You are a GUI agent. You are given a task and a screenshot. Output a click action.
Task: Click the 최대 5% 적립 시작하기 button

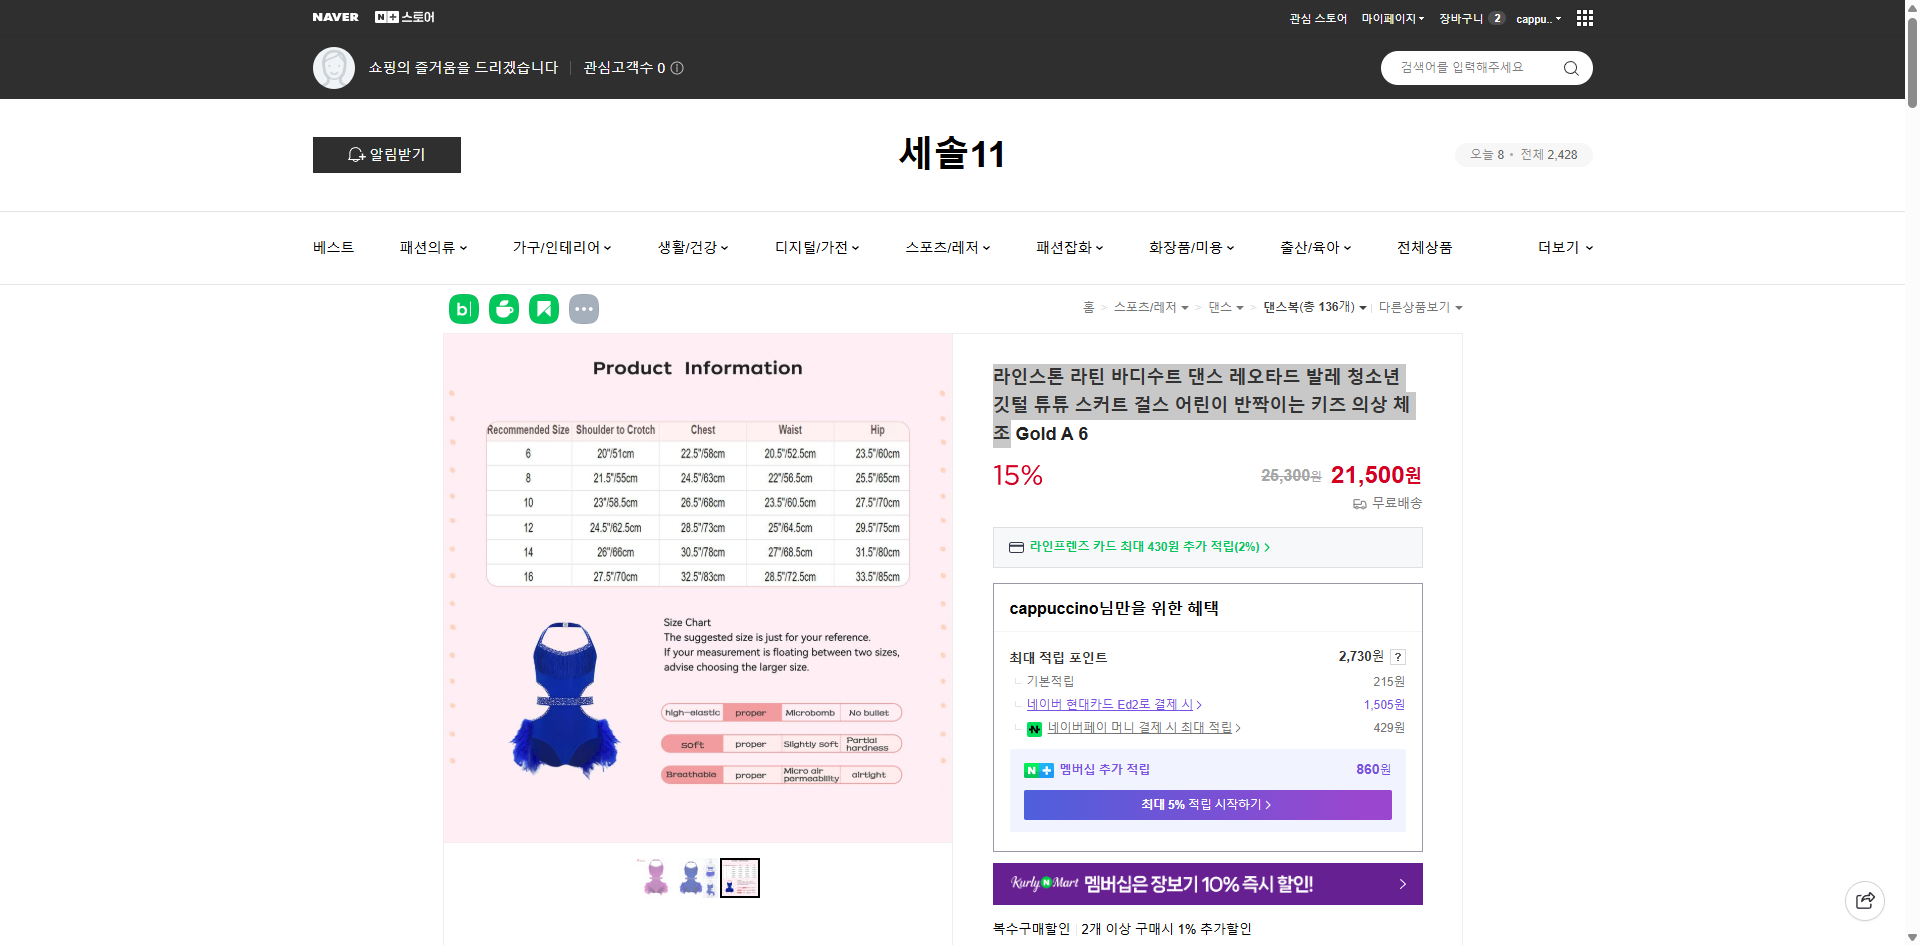coord(1207,804)
